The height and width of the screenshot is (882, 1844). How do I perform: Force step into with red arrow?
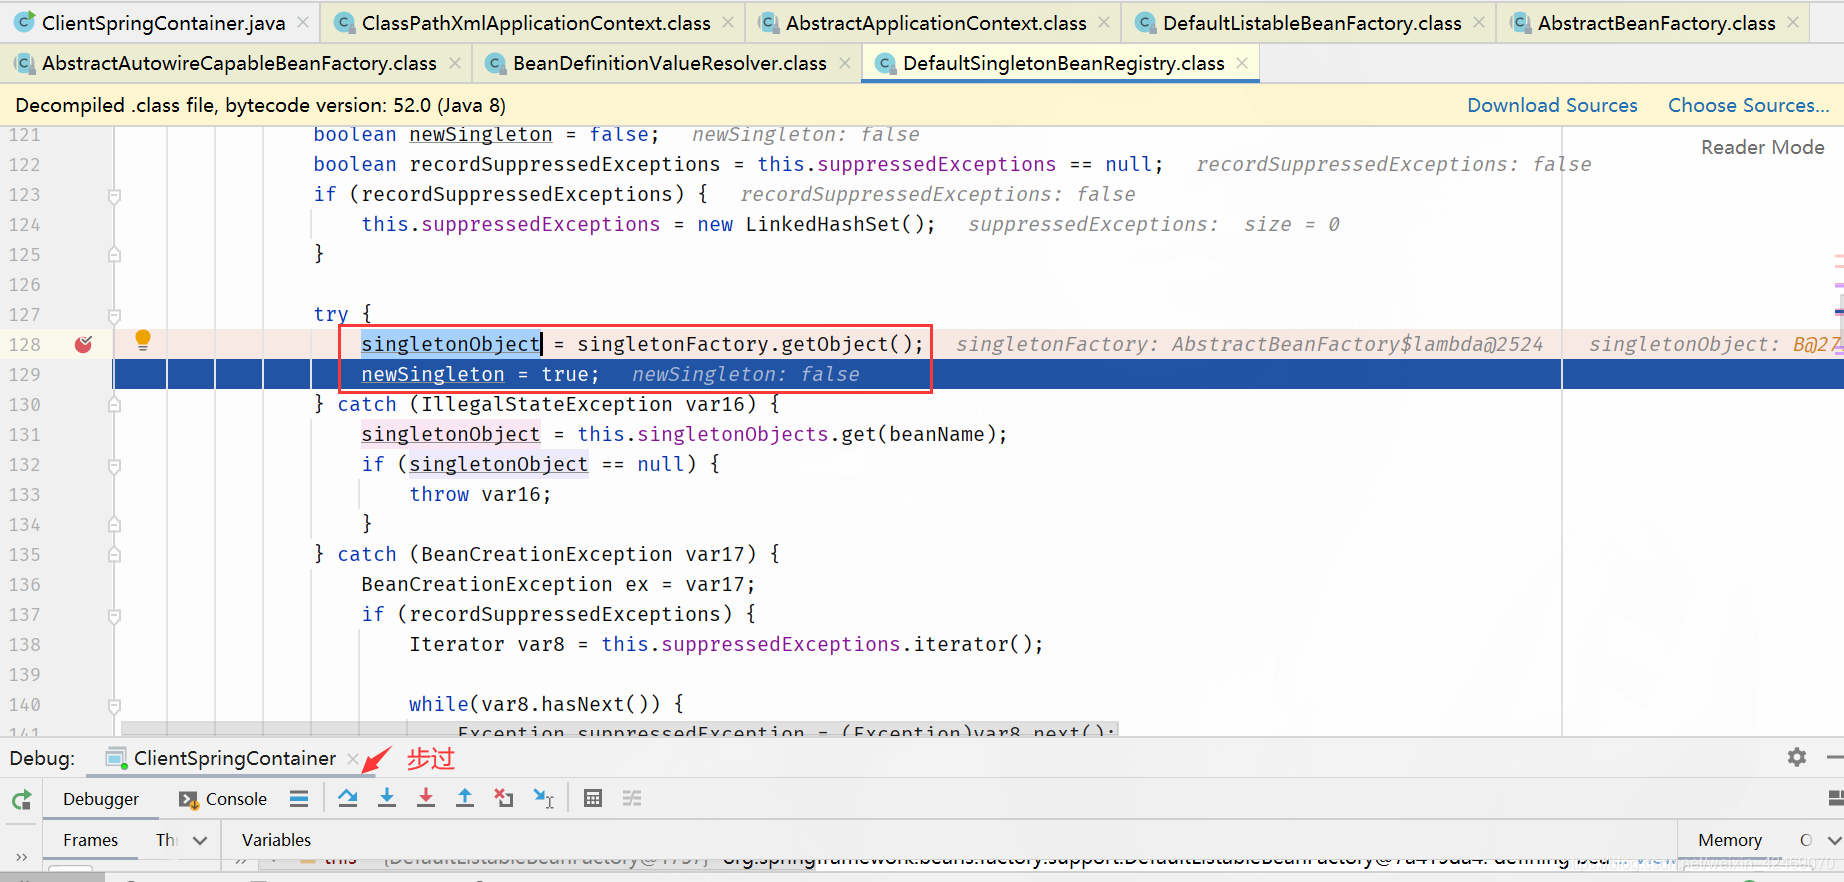pos(426,798)
